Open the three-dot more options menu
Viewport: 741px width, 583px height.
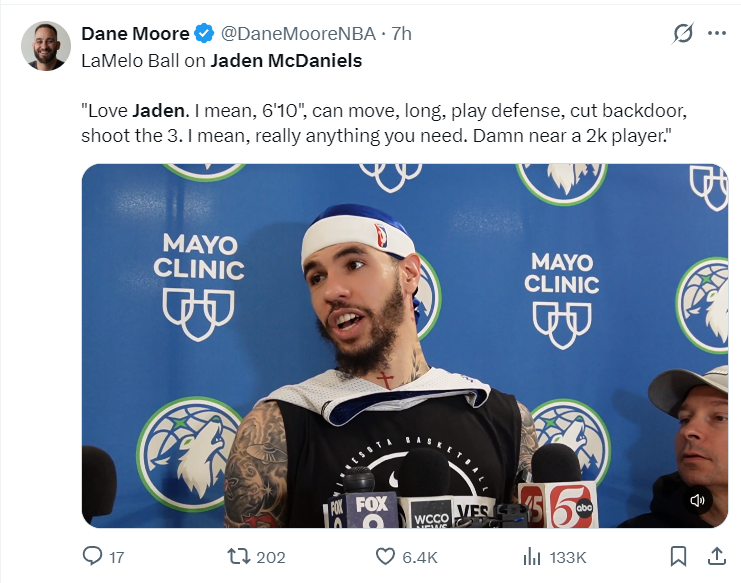point(717,34)
